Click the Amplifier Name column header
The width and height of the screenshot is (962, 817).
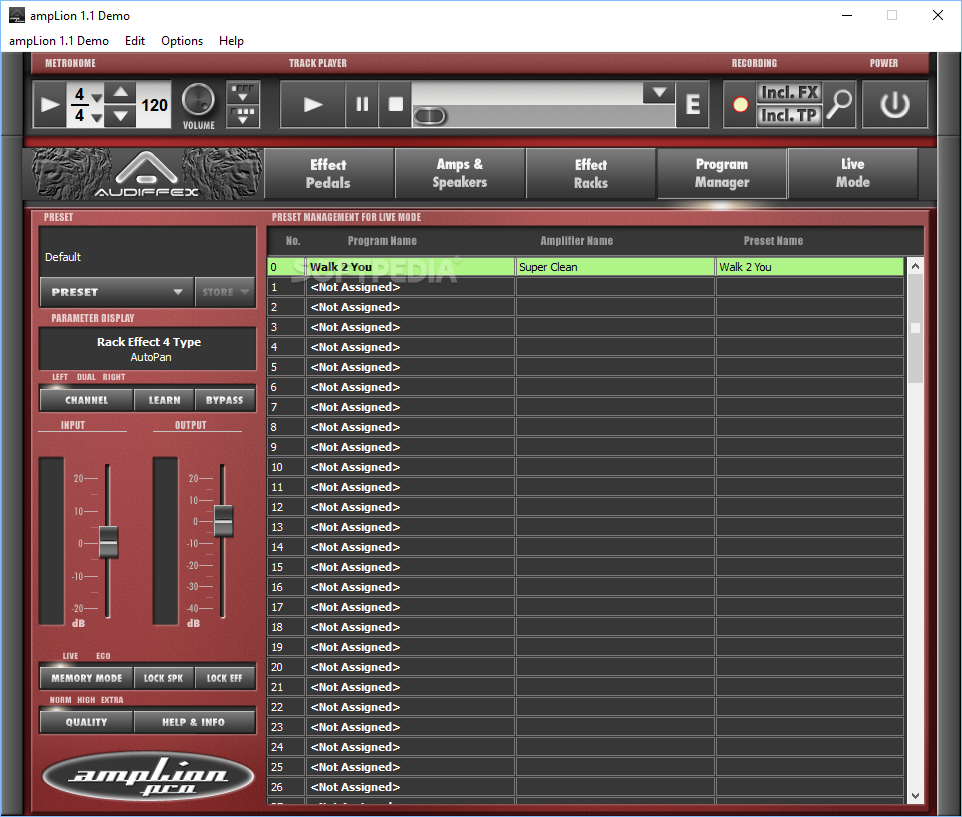coord(577,241)
